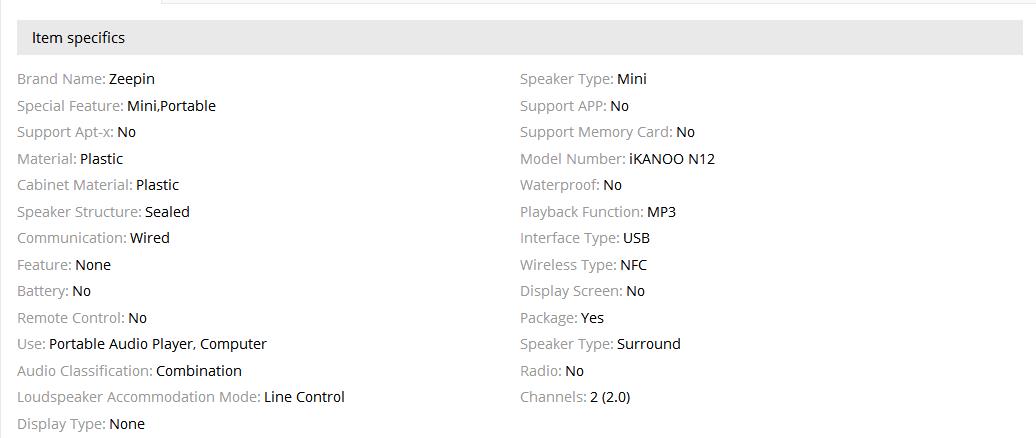Select the Waterproof label
This screenshot has width=1036, height=438.
click(x=558, y=185)
